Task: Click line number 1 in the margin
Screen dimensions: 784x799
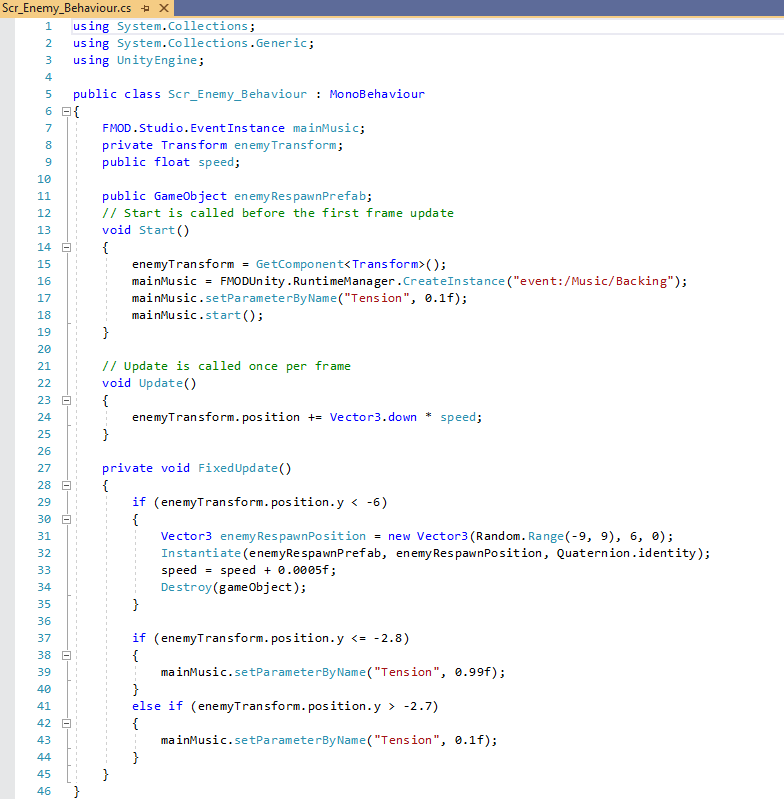Action: pos(47,26)
